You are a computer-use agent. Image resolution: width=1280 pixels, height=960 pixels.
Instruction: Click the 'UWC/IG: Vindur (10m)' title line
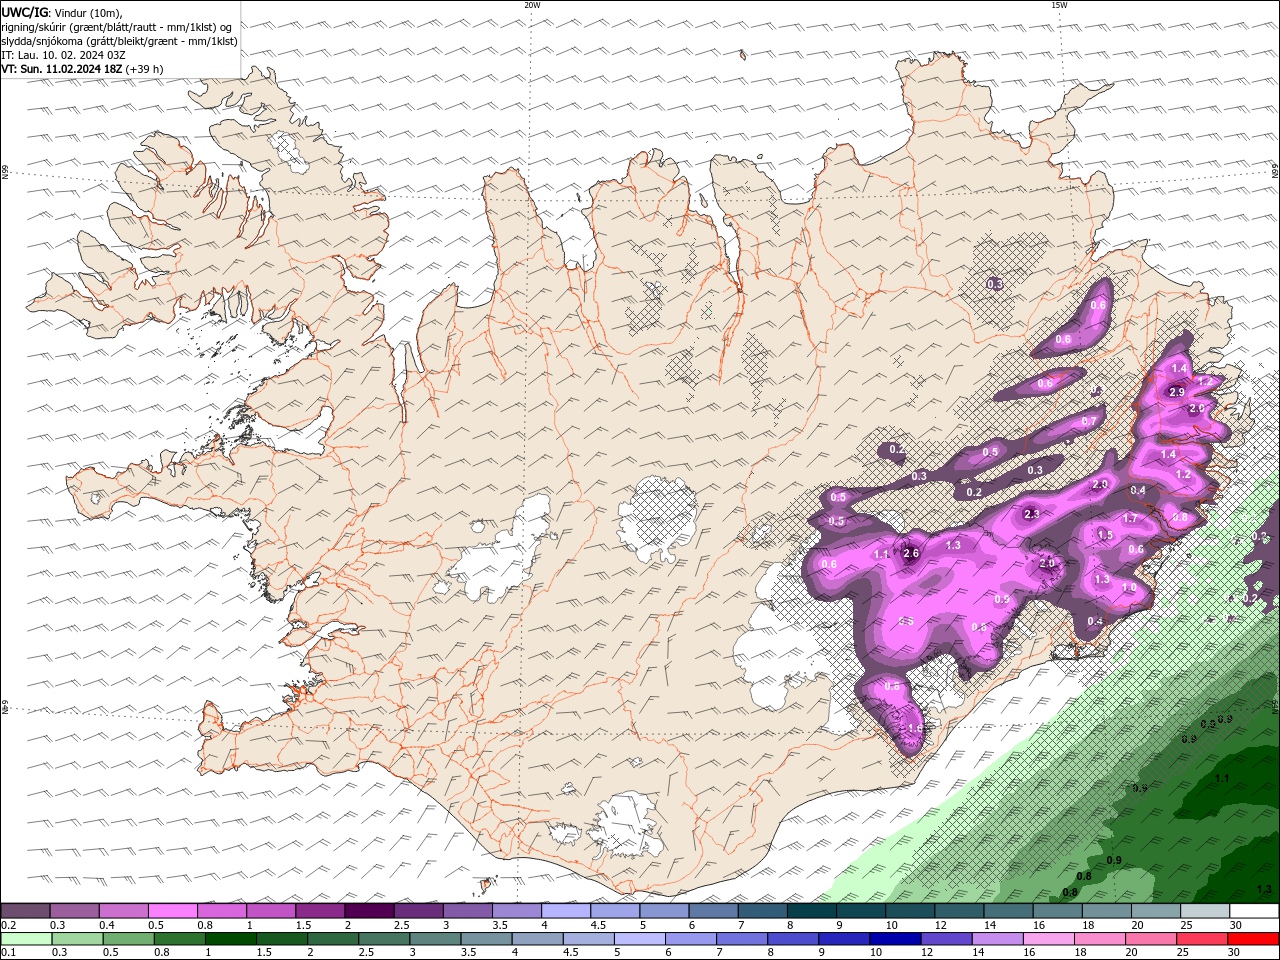[x=62, y=12]
